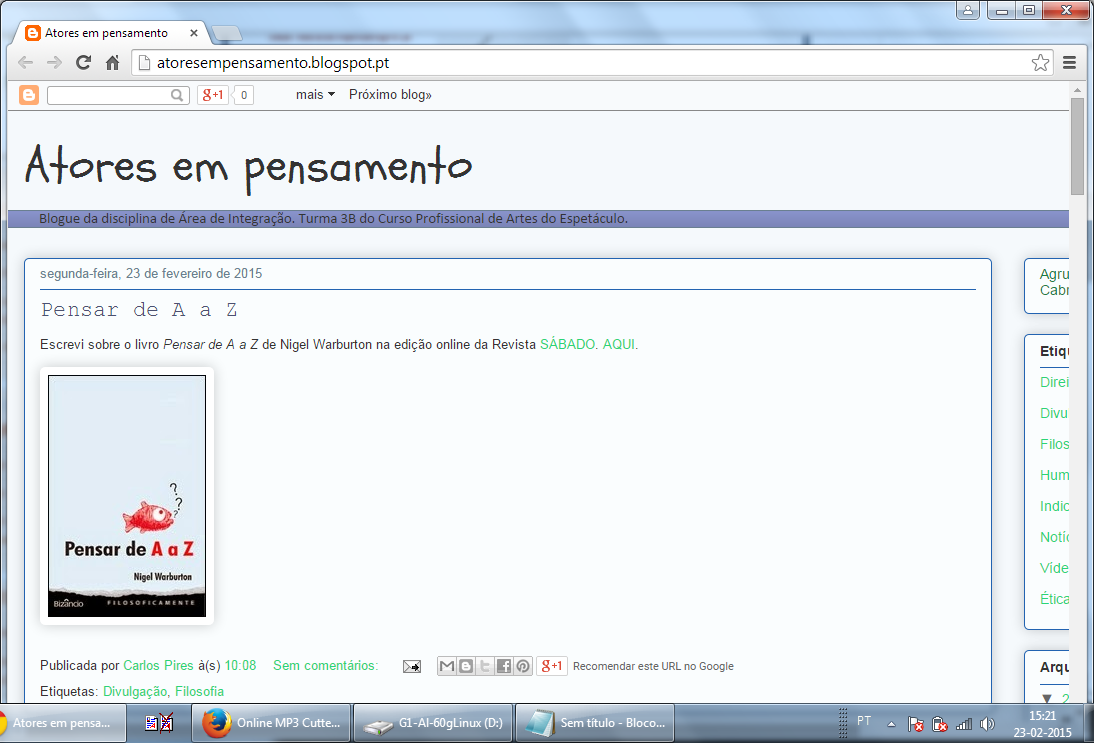The image size is (1094, 743).
Task: Collapse the archive year triangle in sidebar
Action: [x=1047, y=698]
